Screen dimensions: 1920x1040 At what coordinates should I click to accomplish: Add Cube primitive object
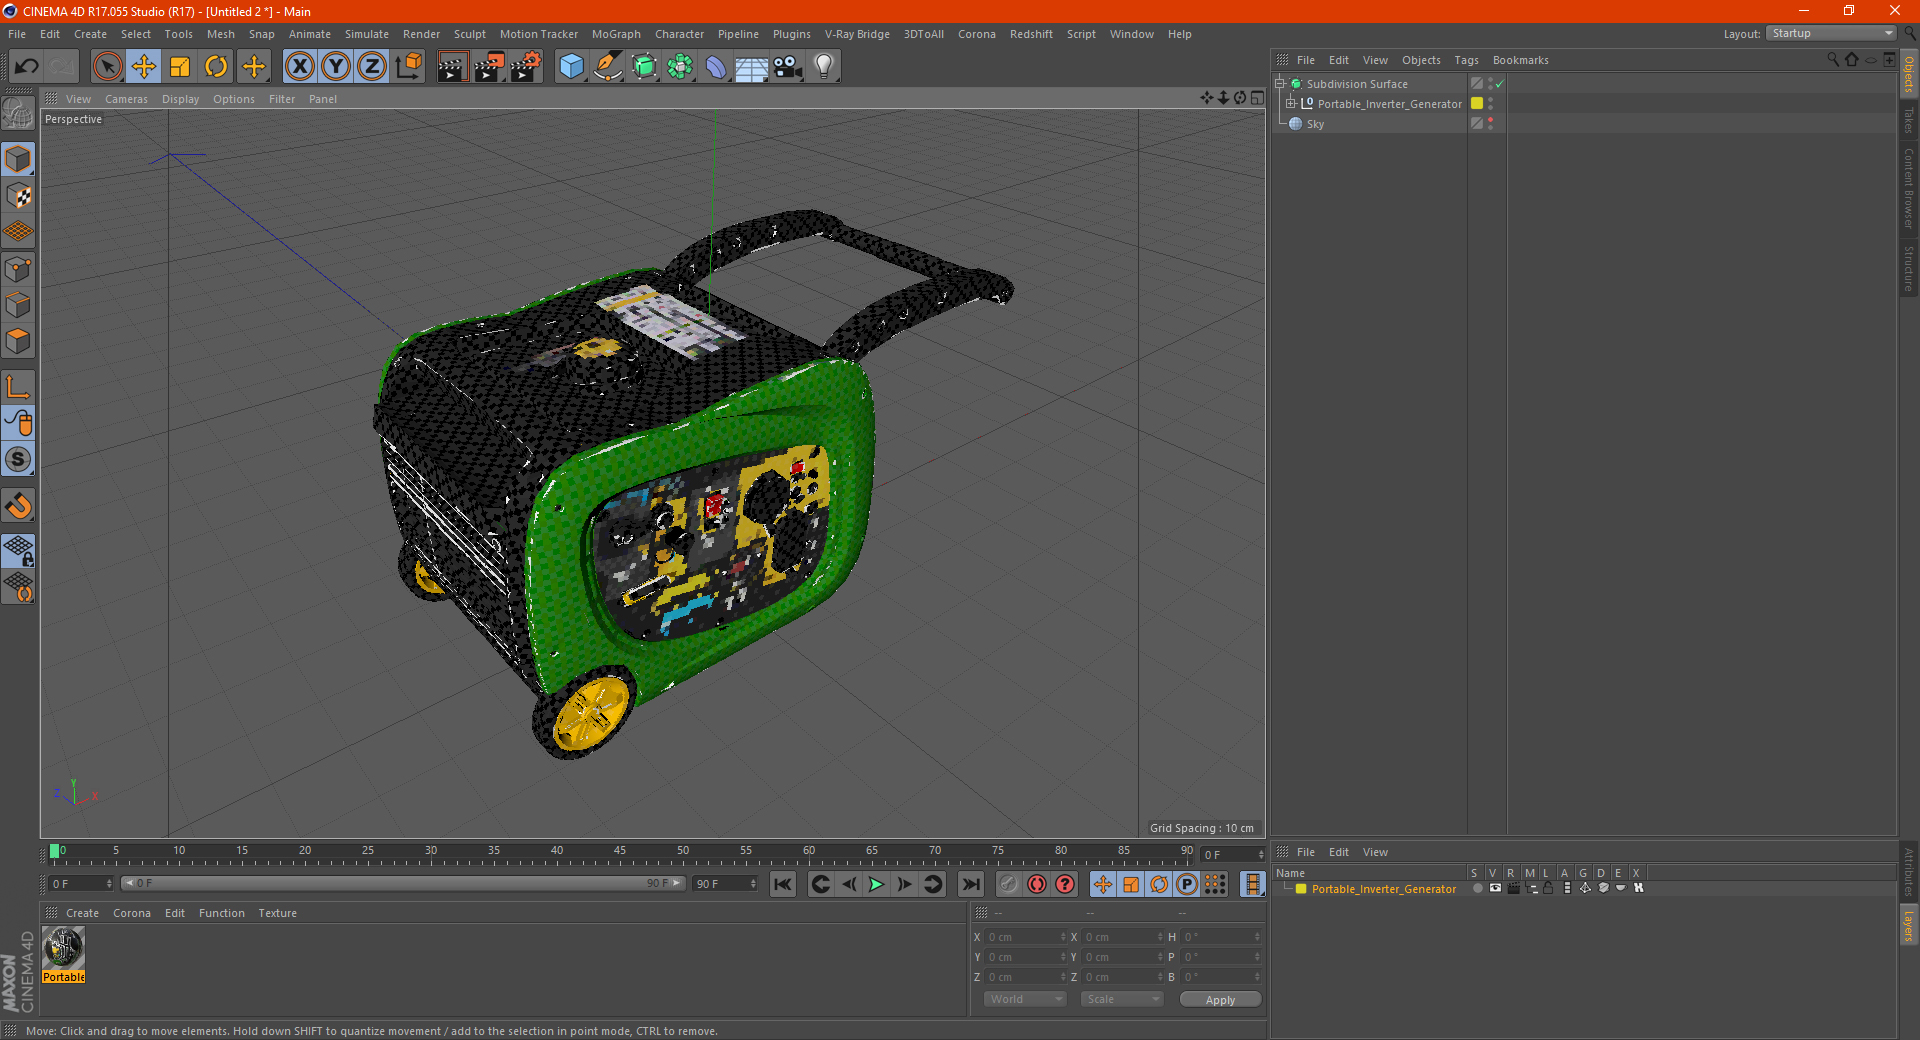pos(571,67)
